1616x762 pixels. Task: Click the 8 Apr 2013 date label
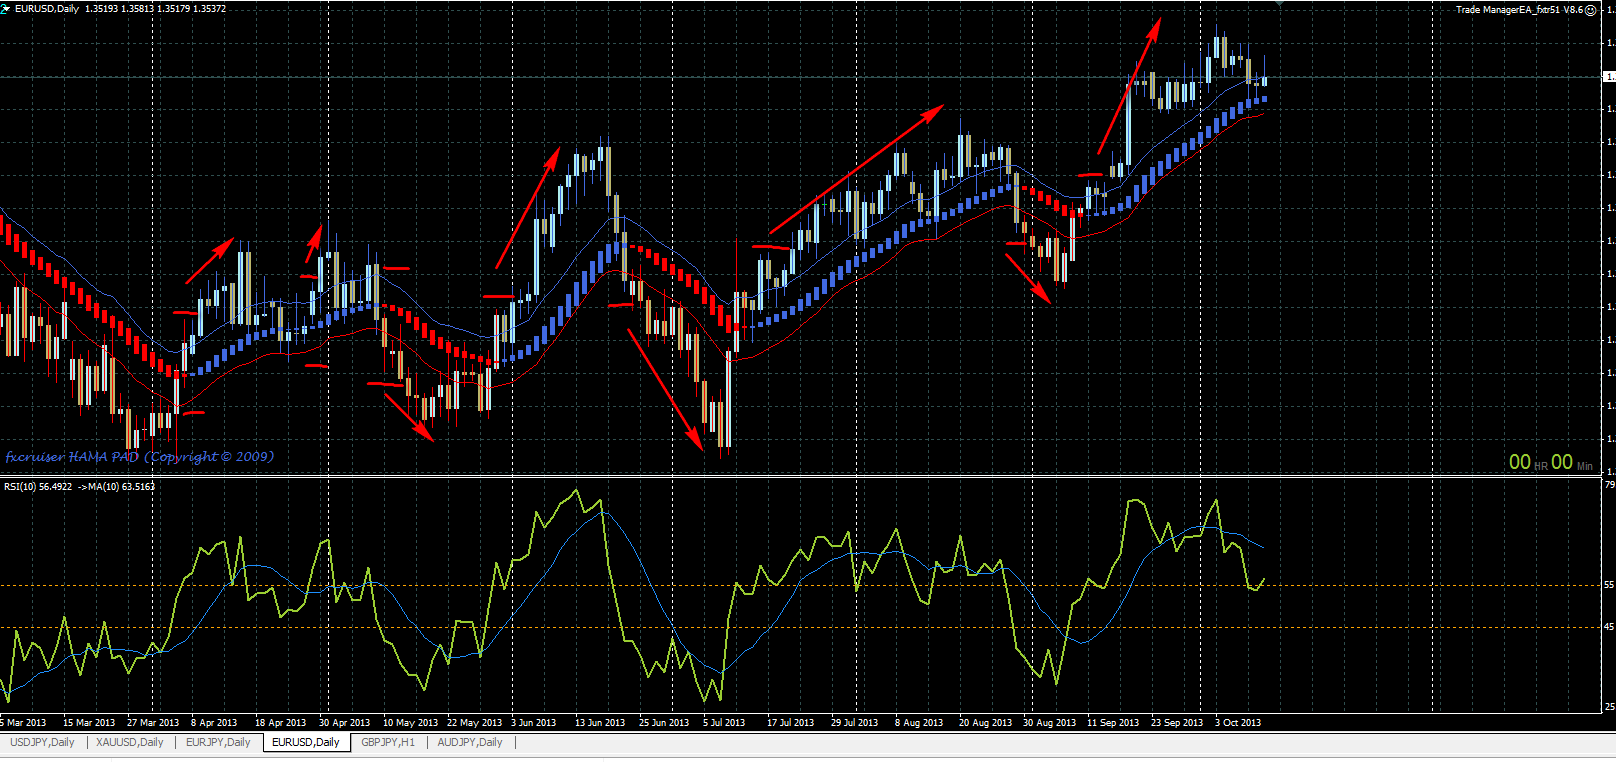[x=214, y=723]
